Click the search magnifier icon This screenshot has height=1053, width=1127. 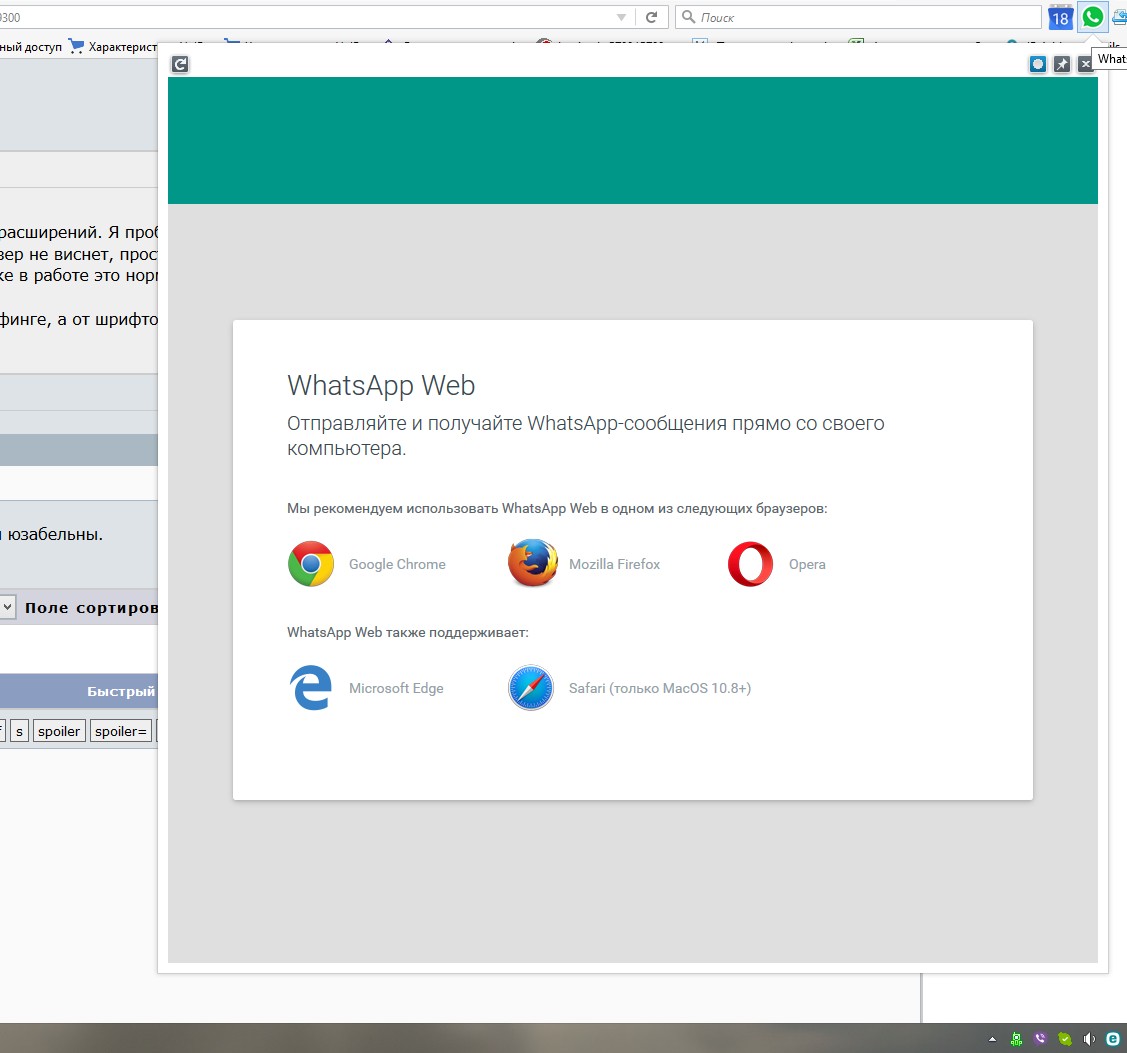pyautogui.click(x=688, y=17)
